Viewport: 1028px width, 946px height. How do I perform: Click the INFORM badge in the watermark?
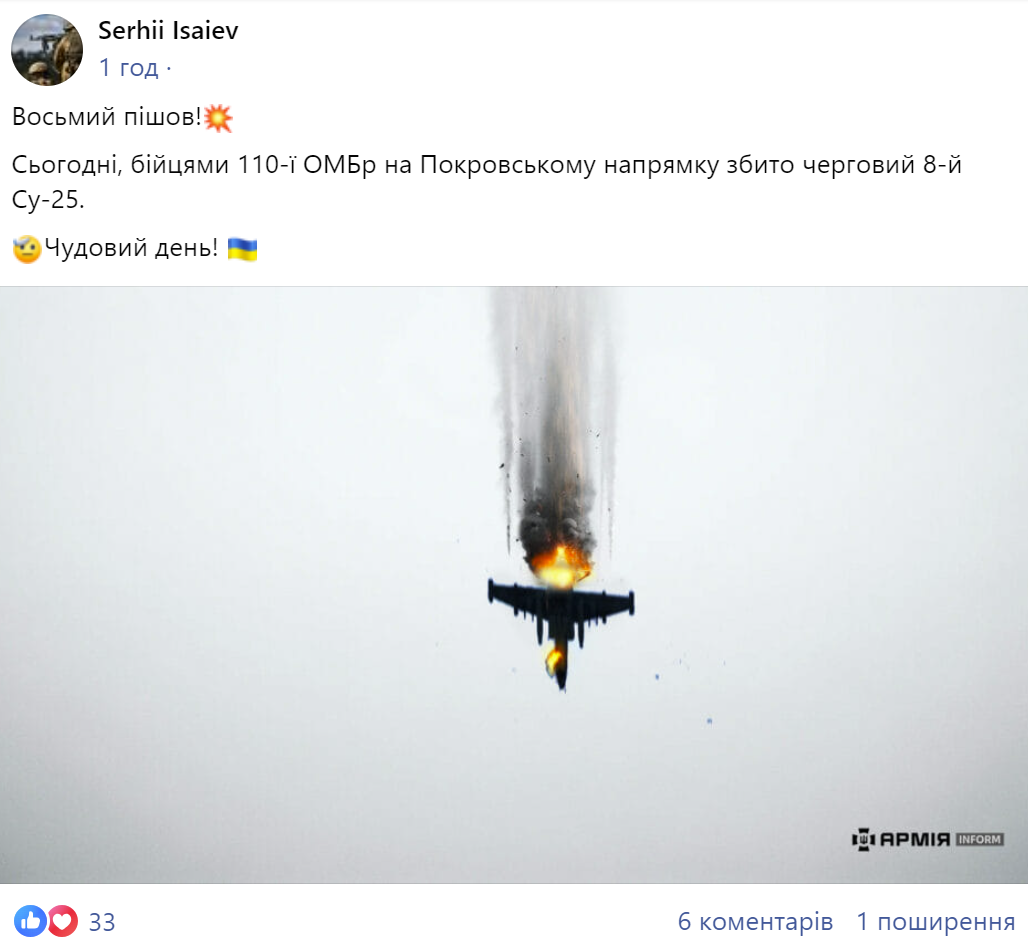coord(979,839)
